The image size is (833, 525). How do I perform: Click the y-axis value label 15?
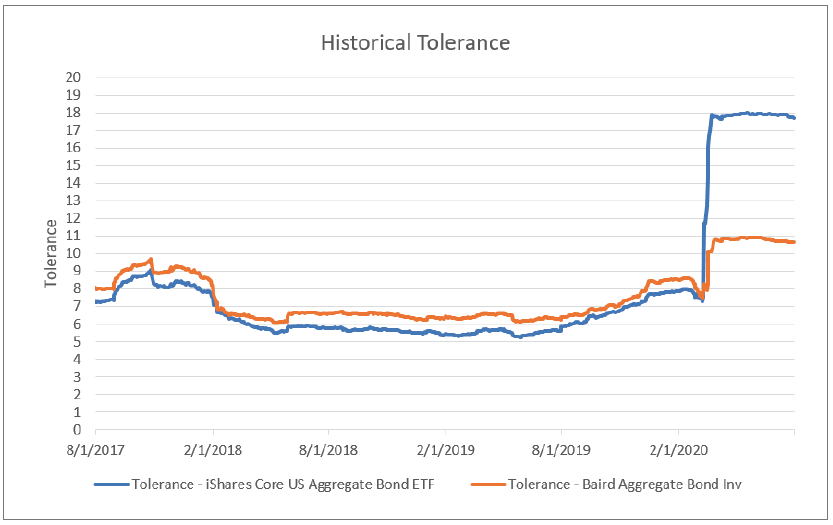pyautogui.click(x=73, y=165)
